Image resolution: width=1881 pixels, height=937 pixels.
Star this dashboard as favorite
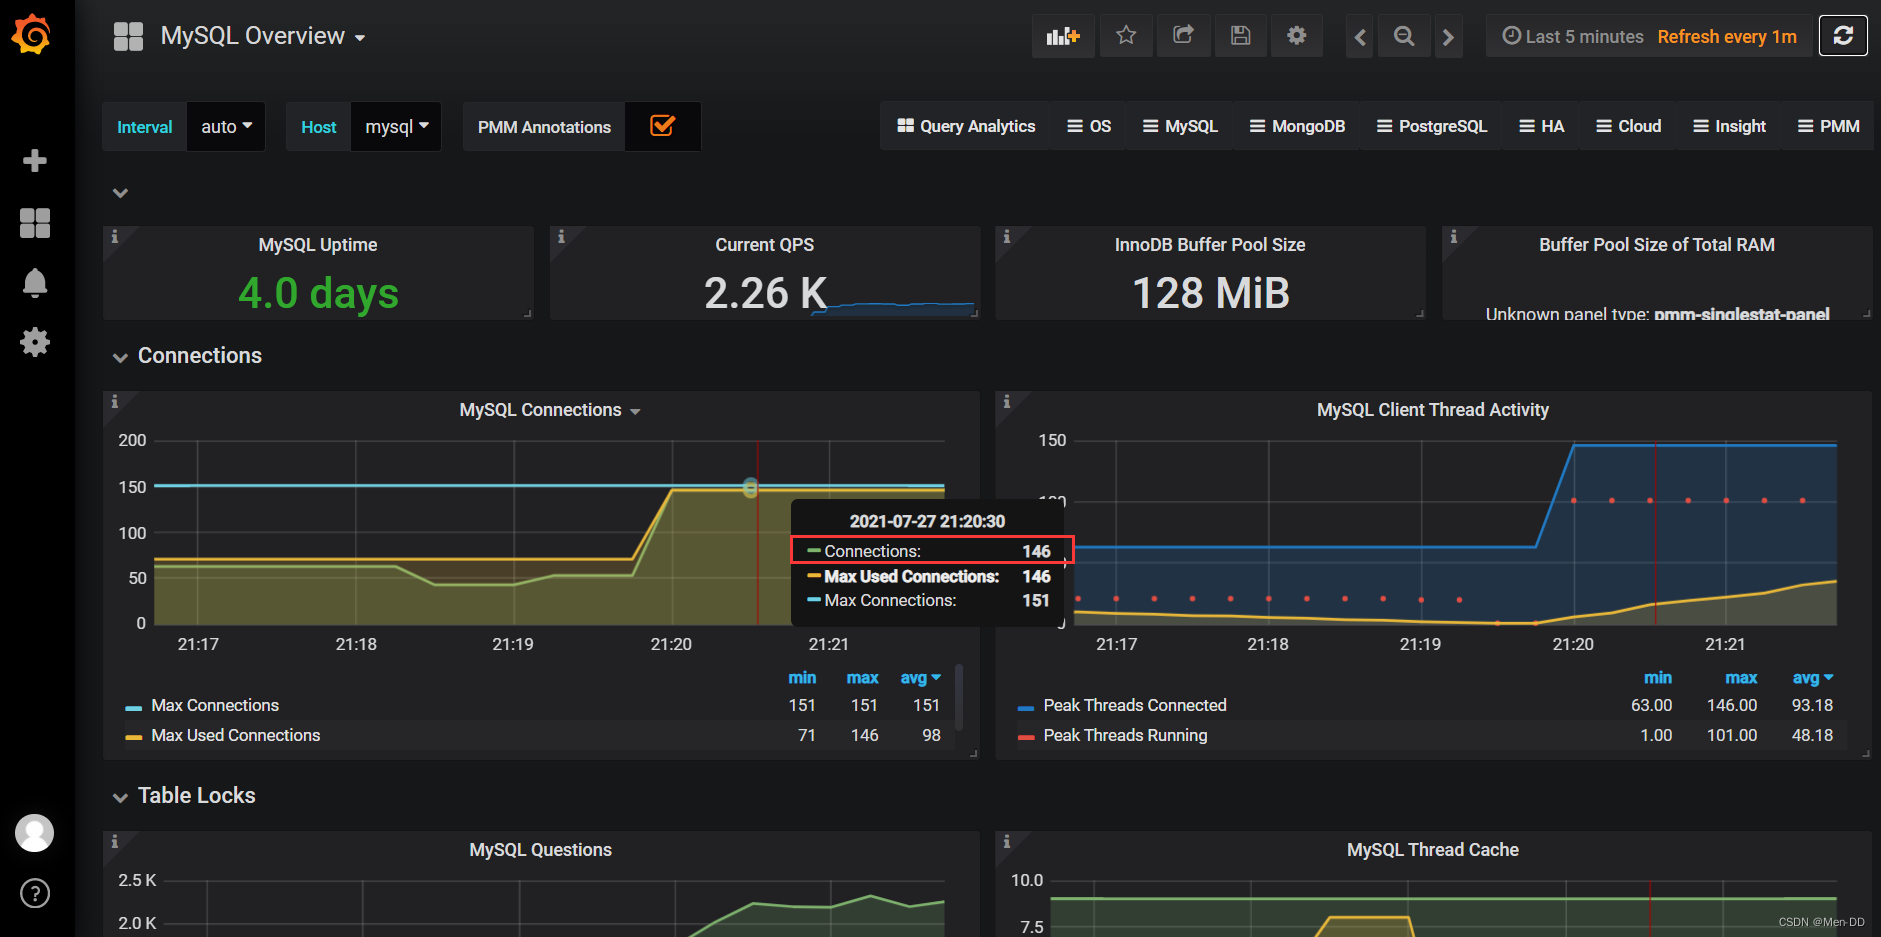(1126, 36)
